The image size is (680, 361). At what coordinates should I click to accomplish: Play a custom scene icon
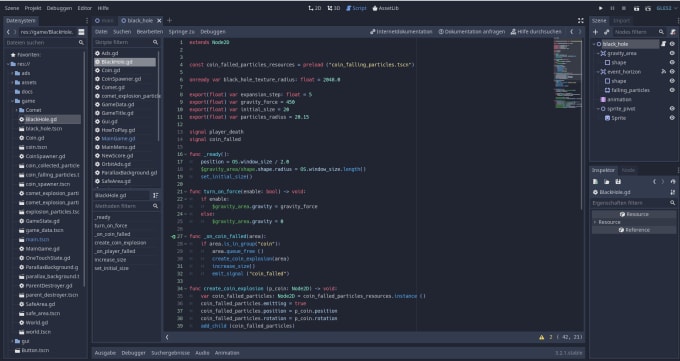(x=648, y=8)
